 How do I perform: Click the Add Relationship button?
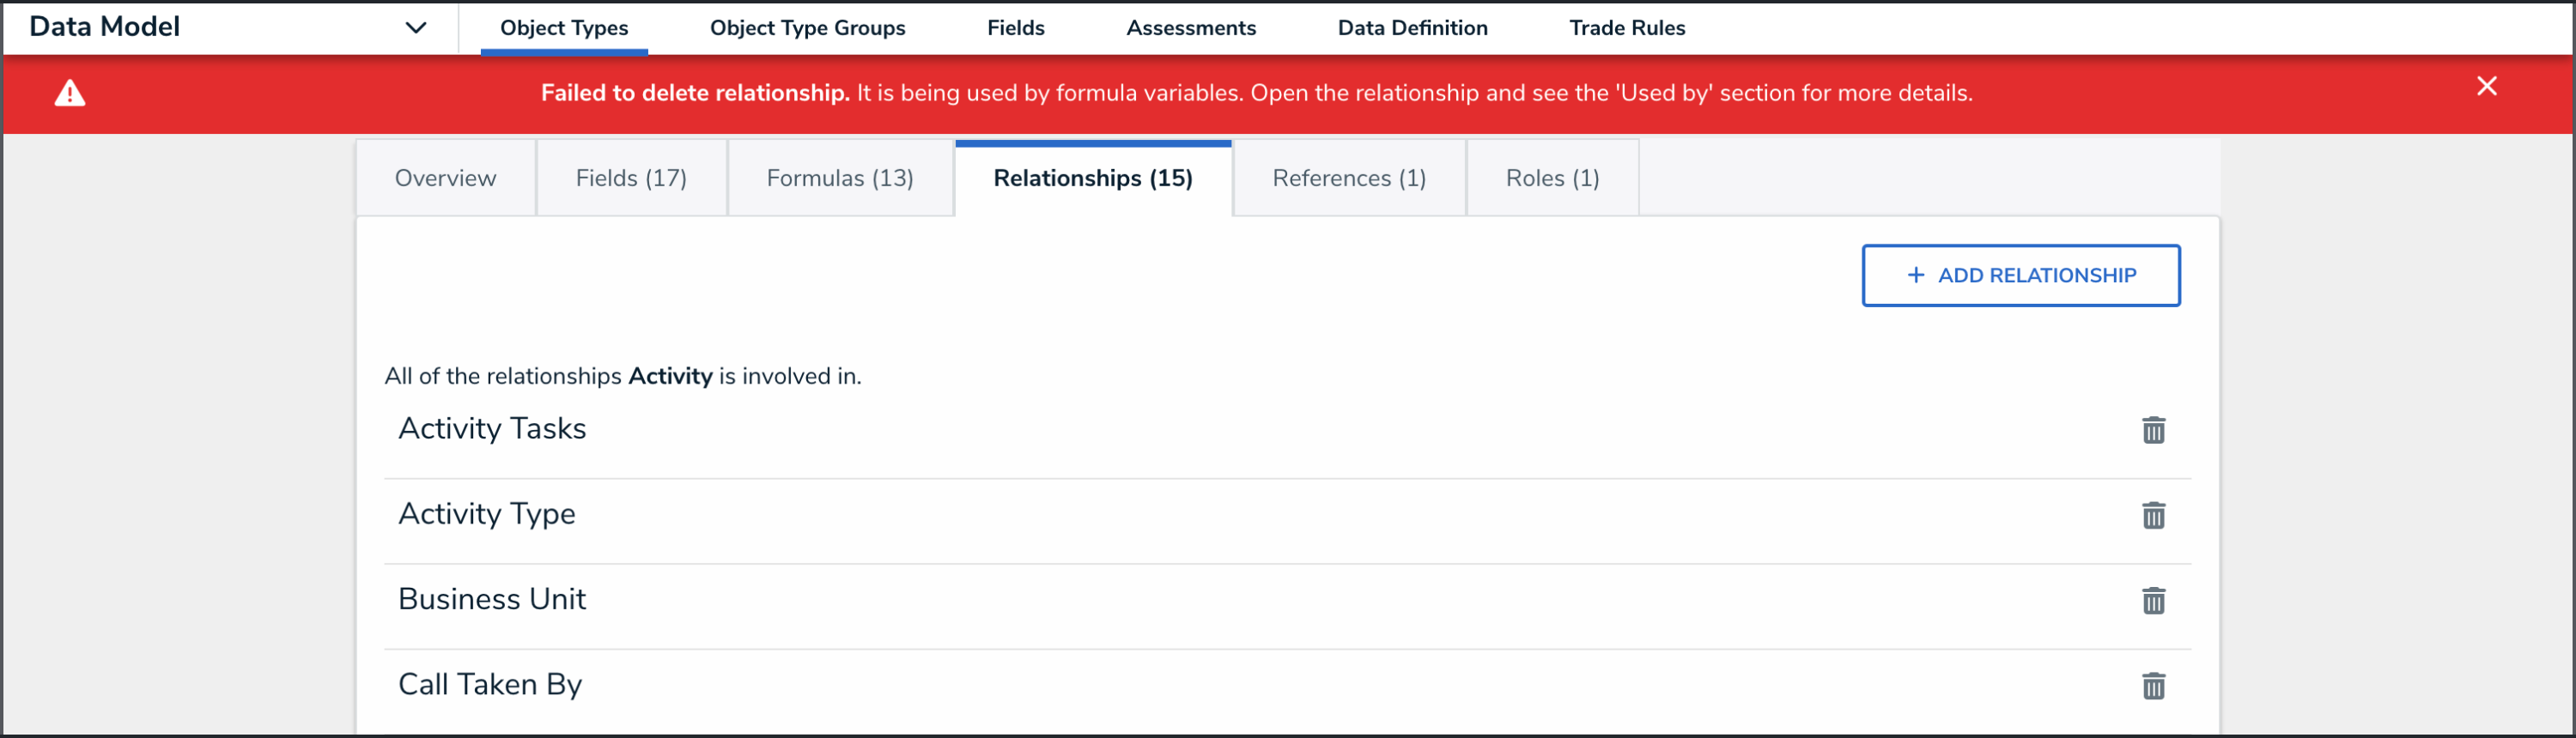(2020, 275)
